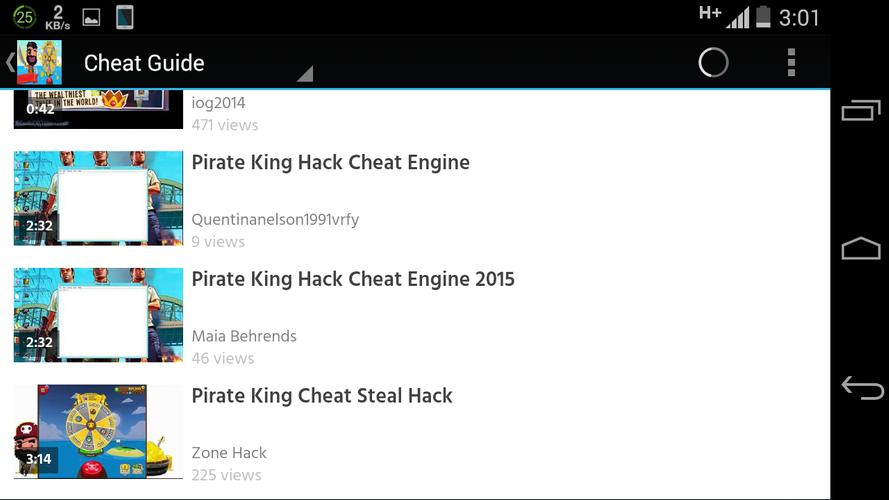
Task: Tap the phone icon in status bar
Action: [x=125, y=17]
